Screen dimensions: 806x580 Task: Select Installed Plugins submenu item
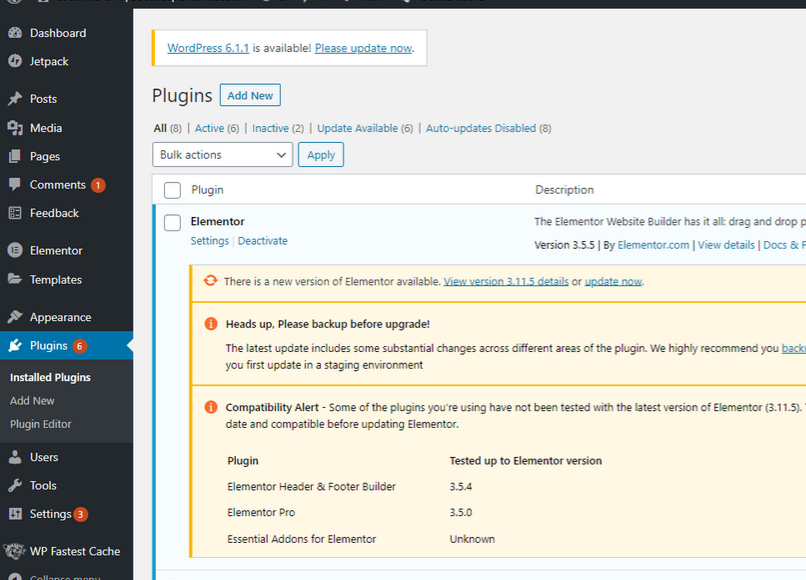point(50,377)
